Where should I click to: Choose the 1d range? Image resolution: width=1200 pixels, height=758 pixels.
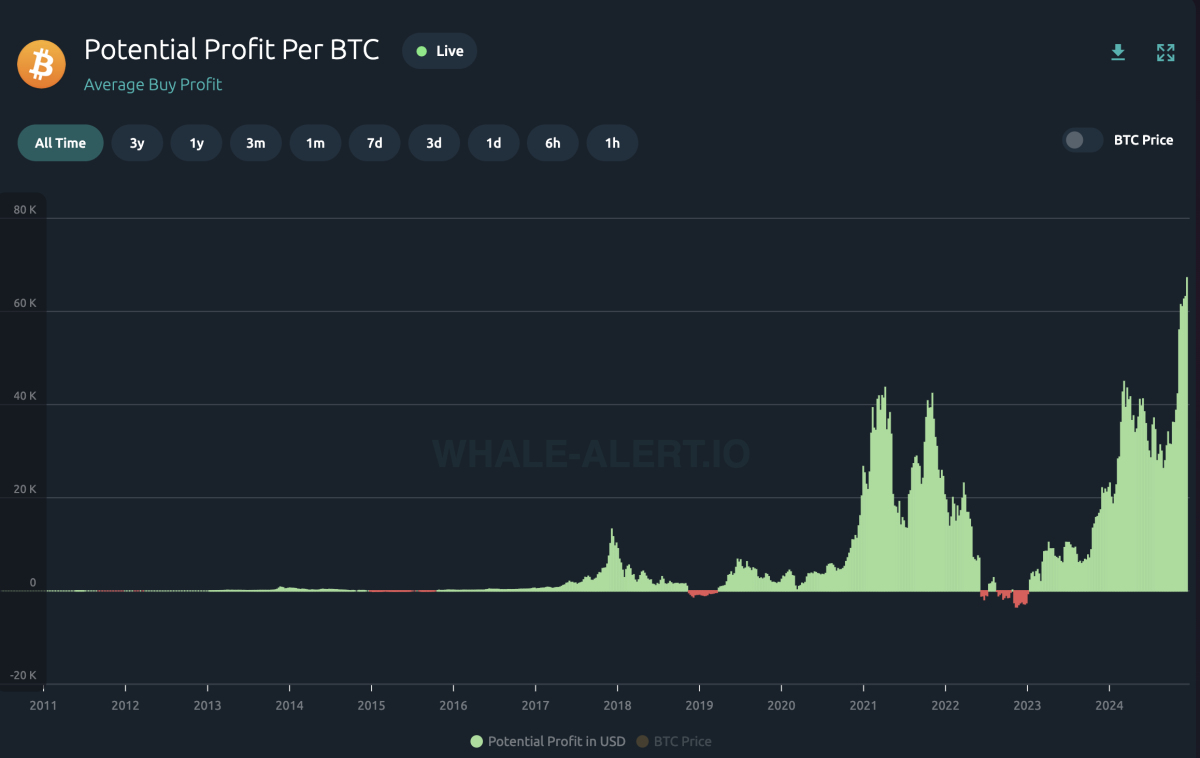tap(493, 143)
